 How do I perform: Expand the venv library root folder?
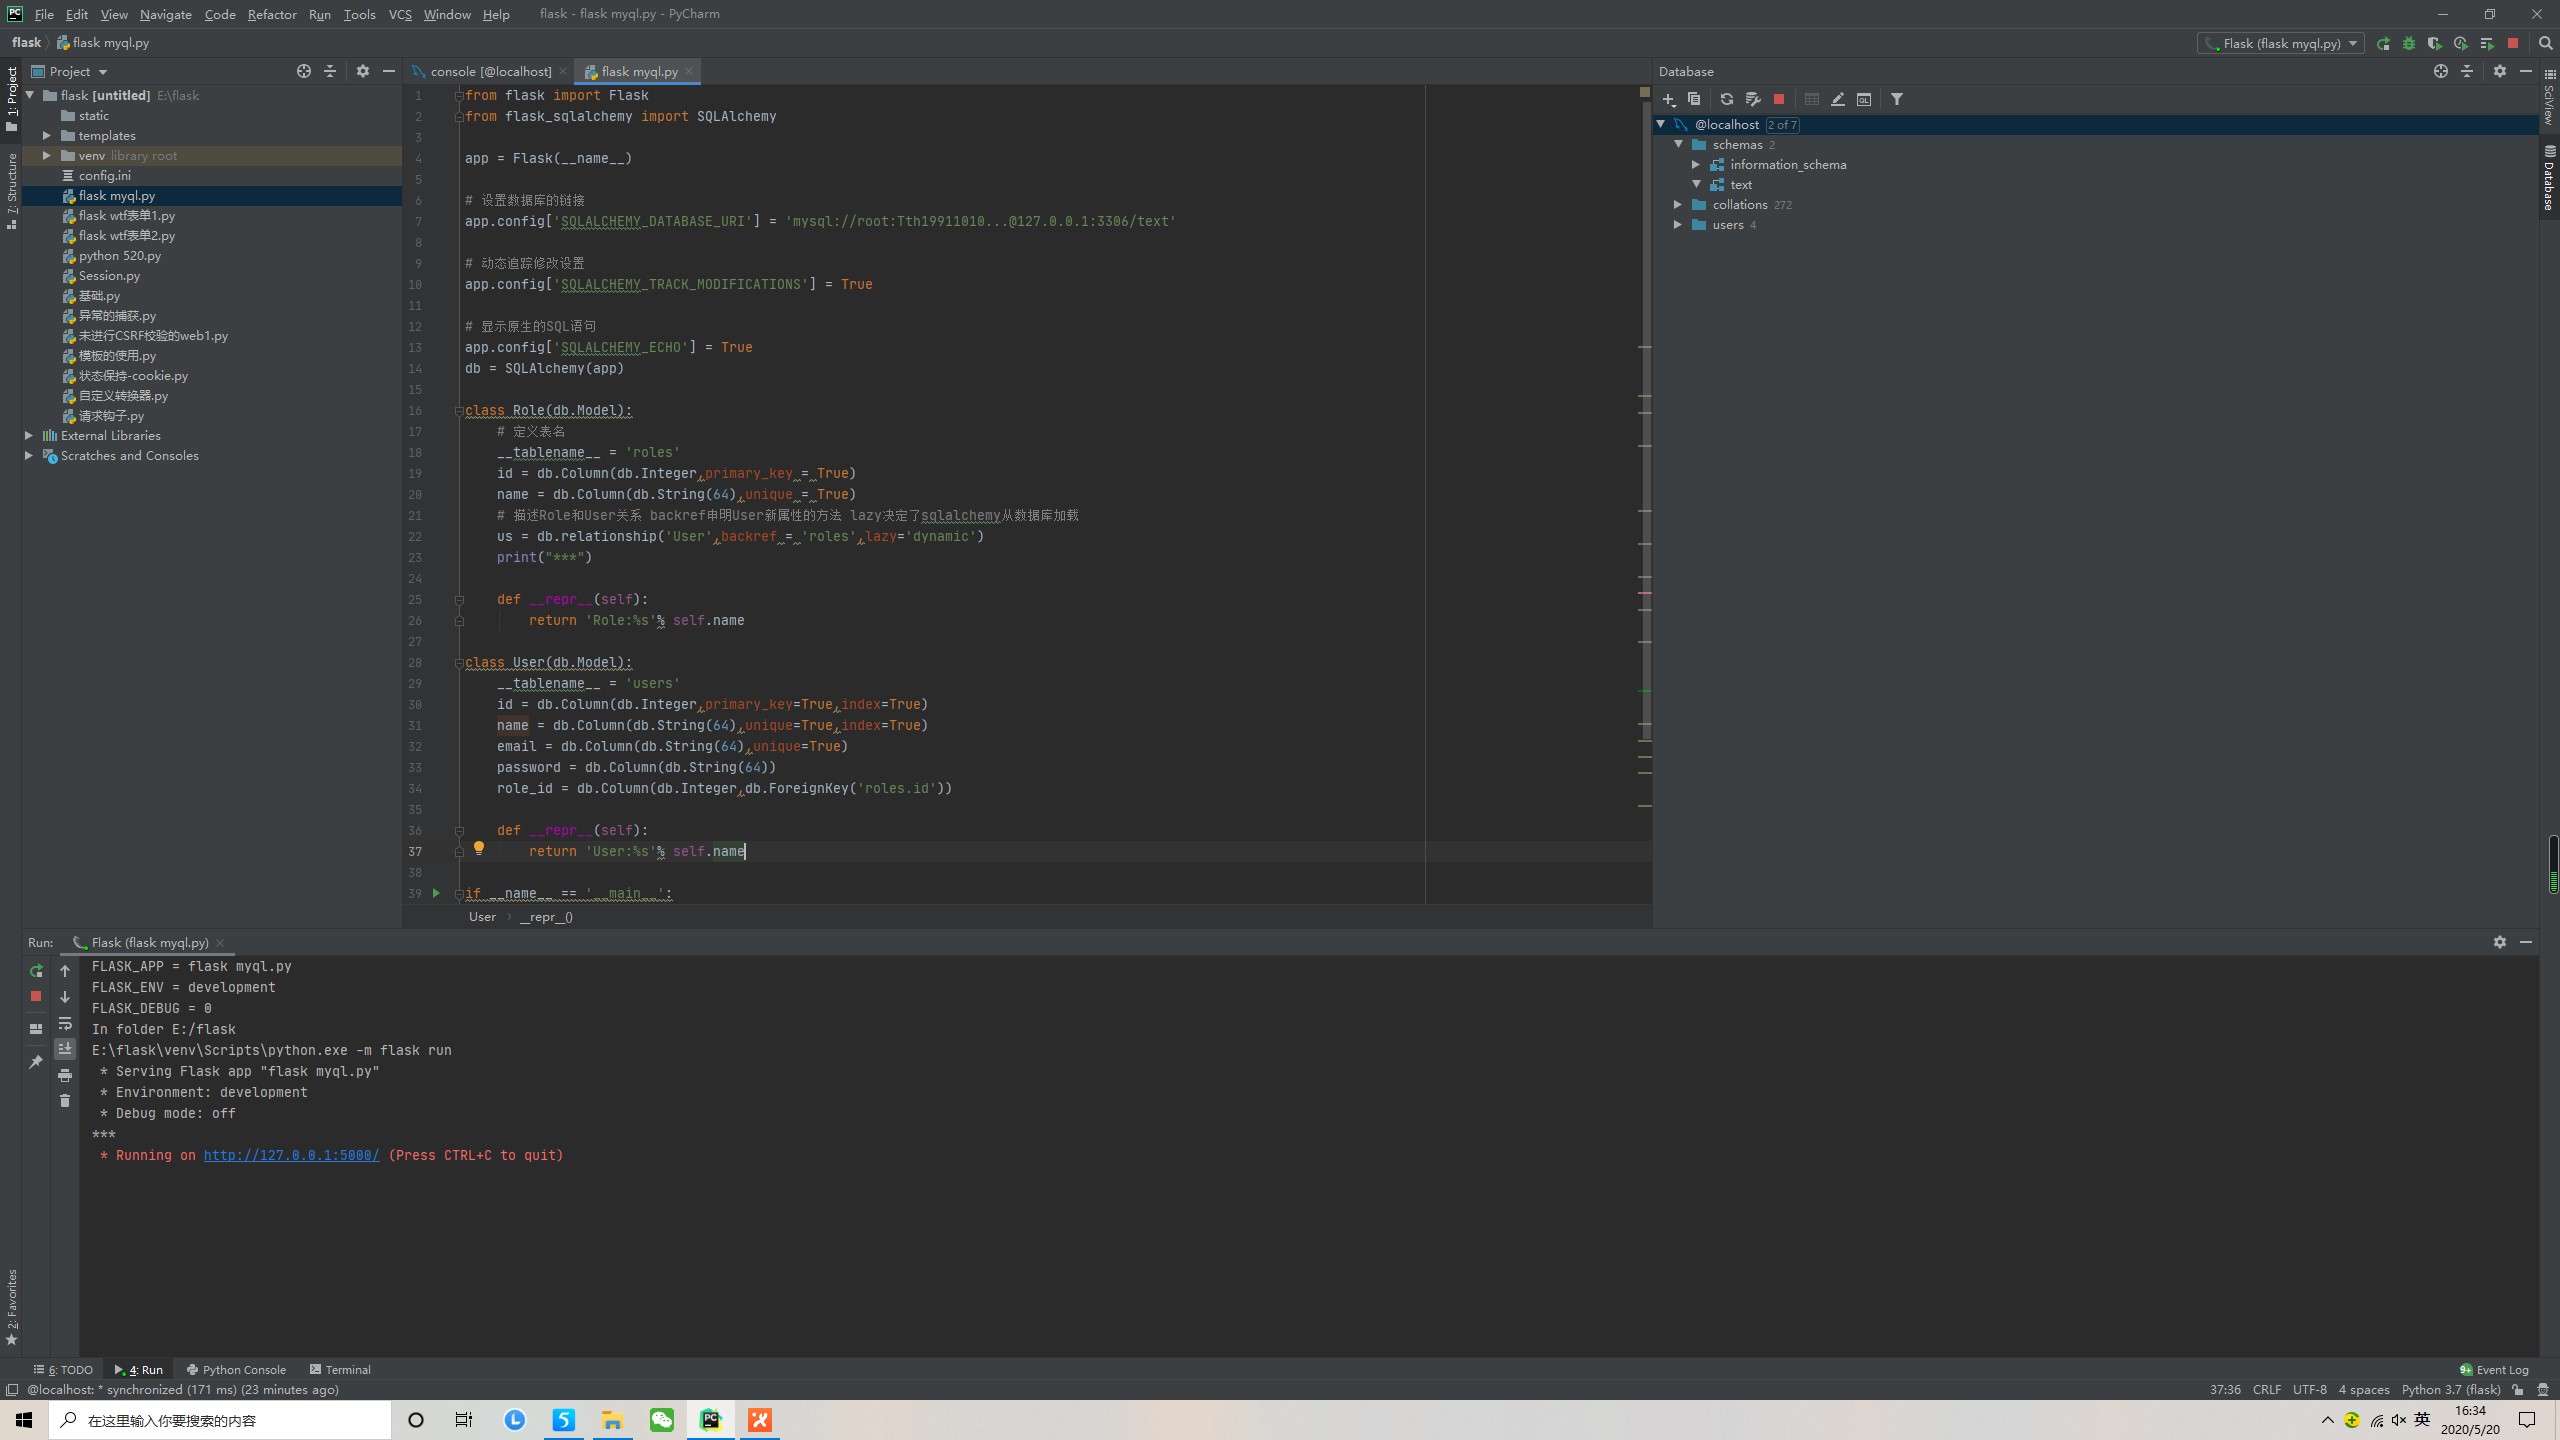[47, 155]
